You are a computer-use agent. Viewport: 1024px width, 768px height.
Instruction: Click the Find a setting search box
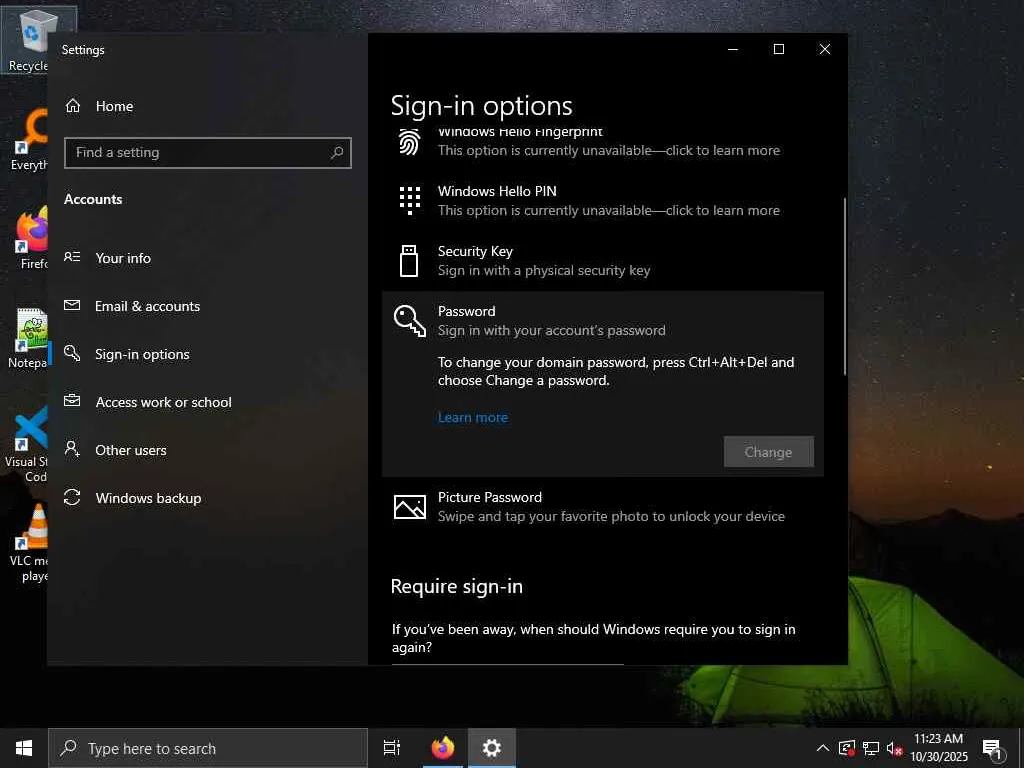tap(208, 153)
